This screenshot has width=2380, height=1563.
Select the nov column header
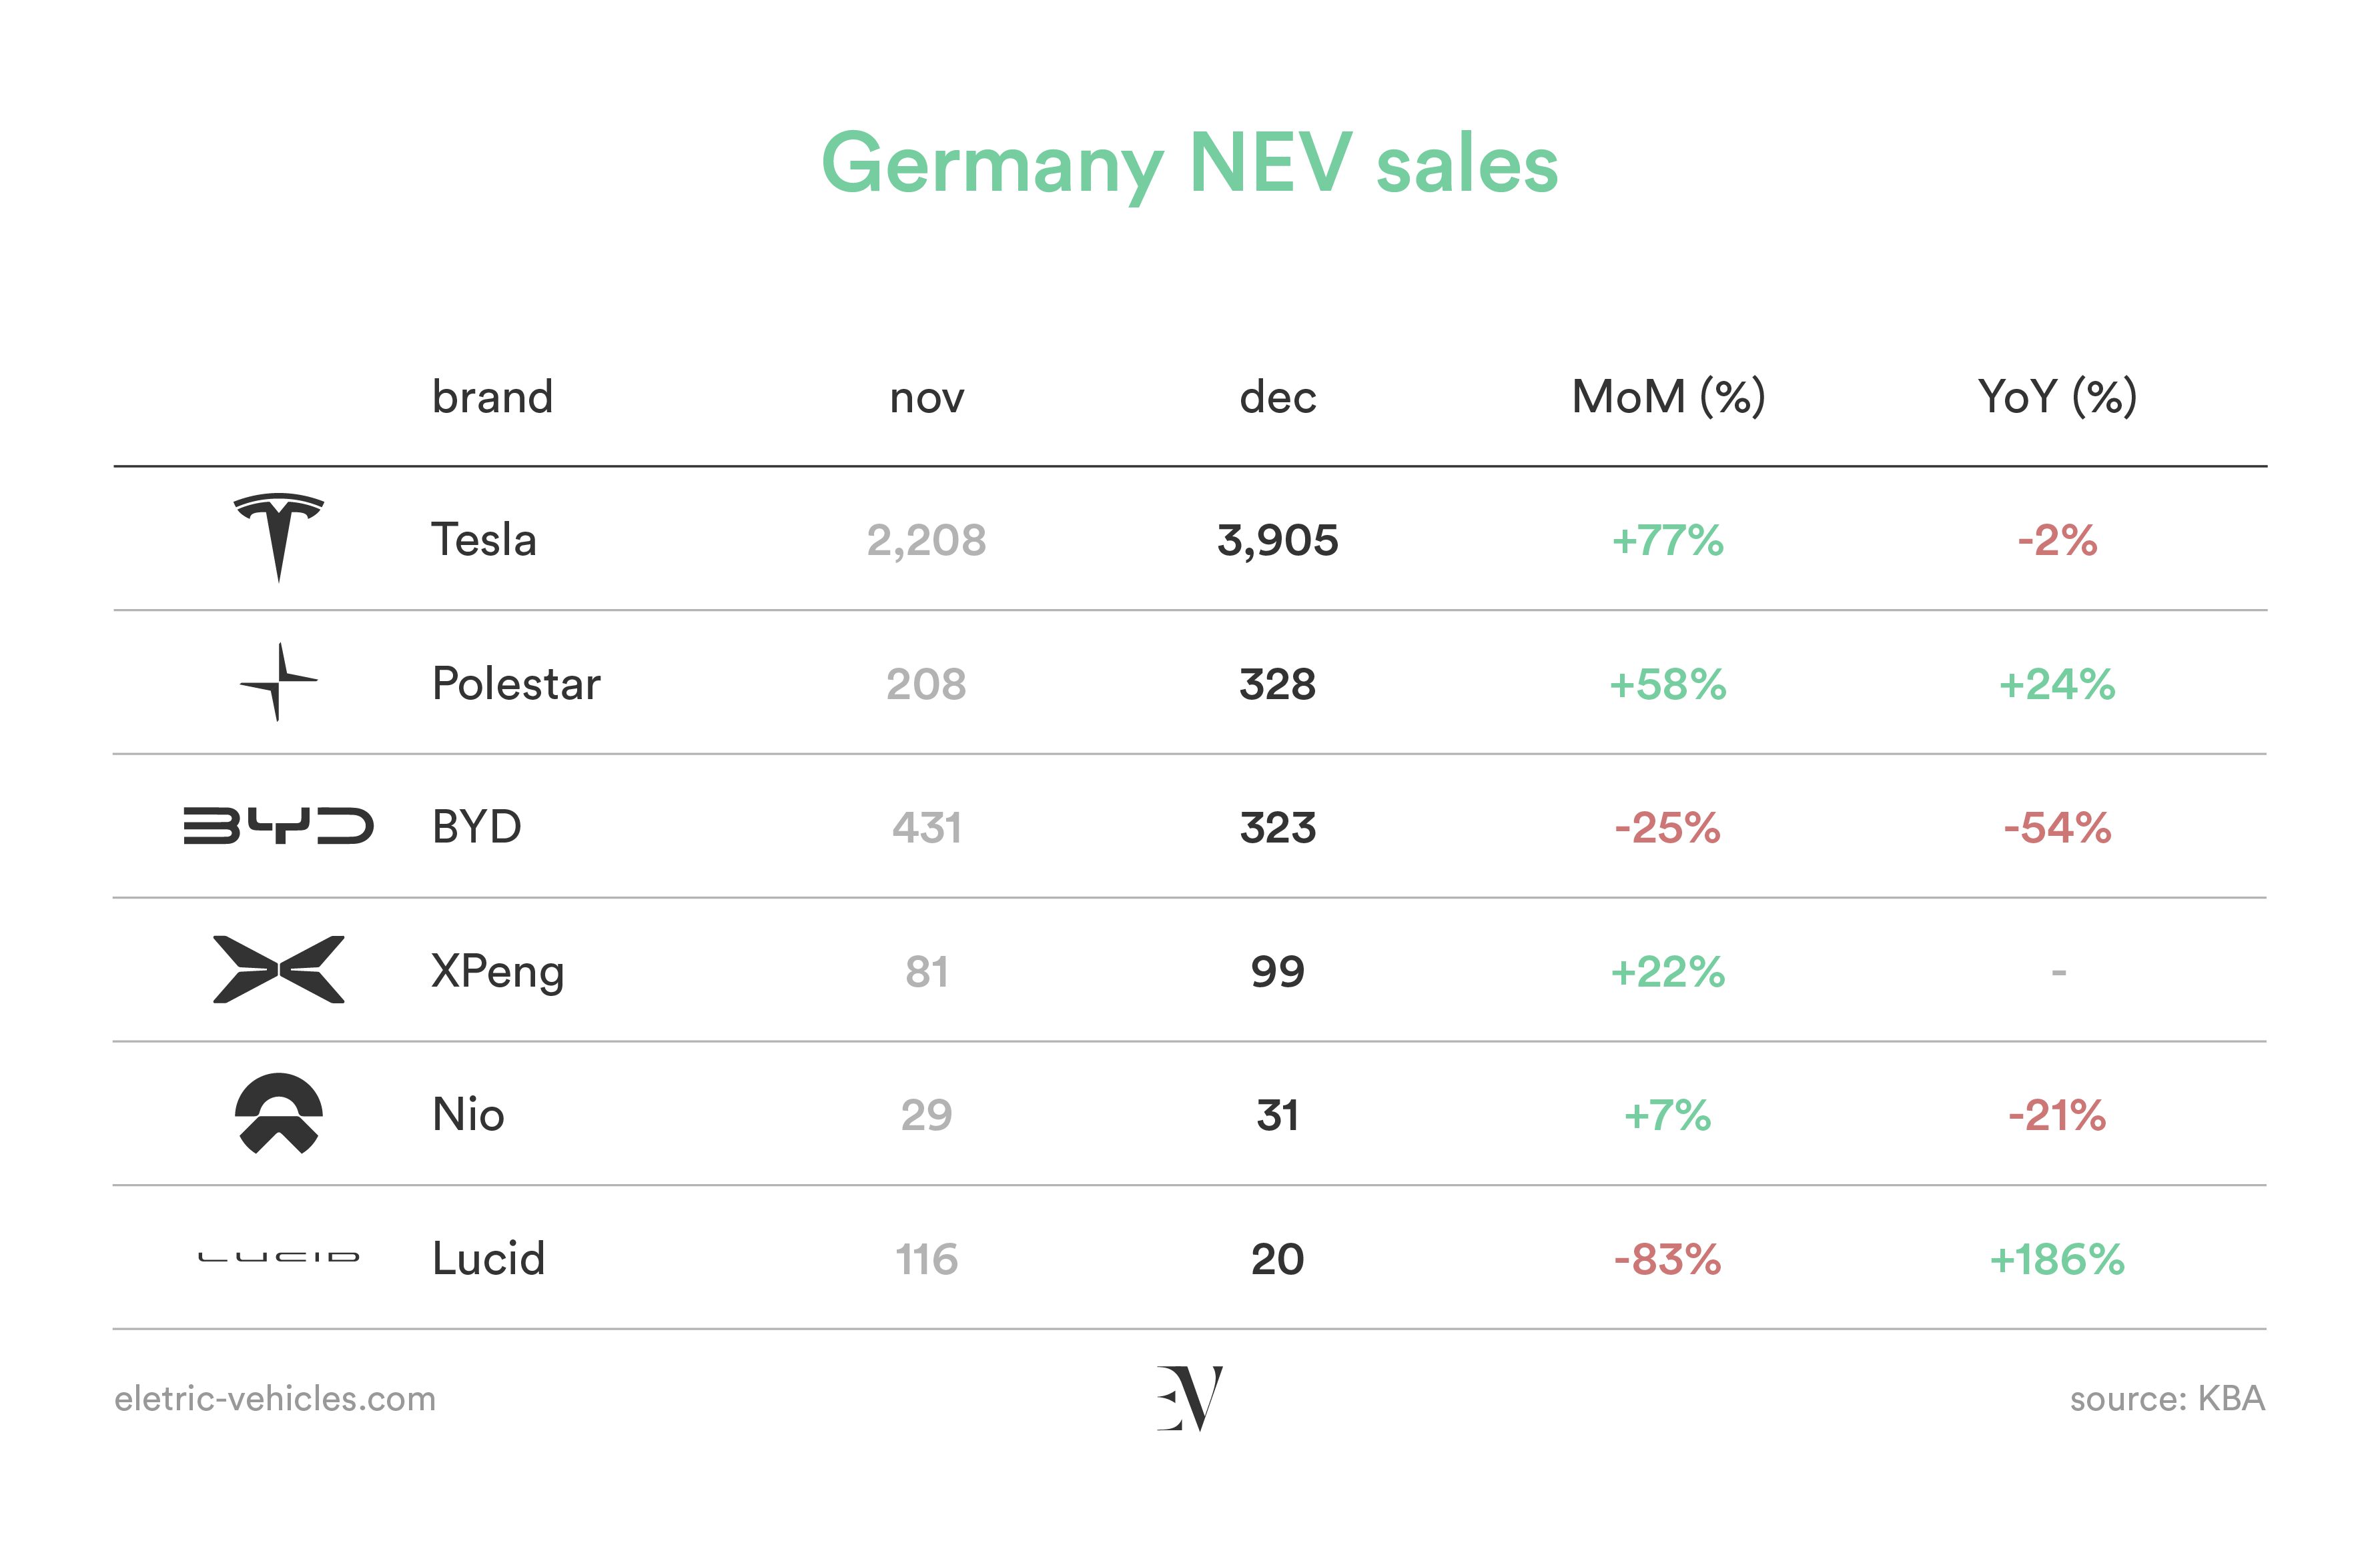tap(927, 399)
